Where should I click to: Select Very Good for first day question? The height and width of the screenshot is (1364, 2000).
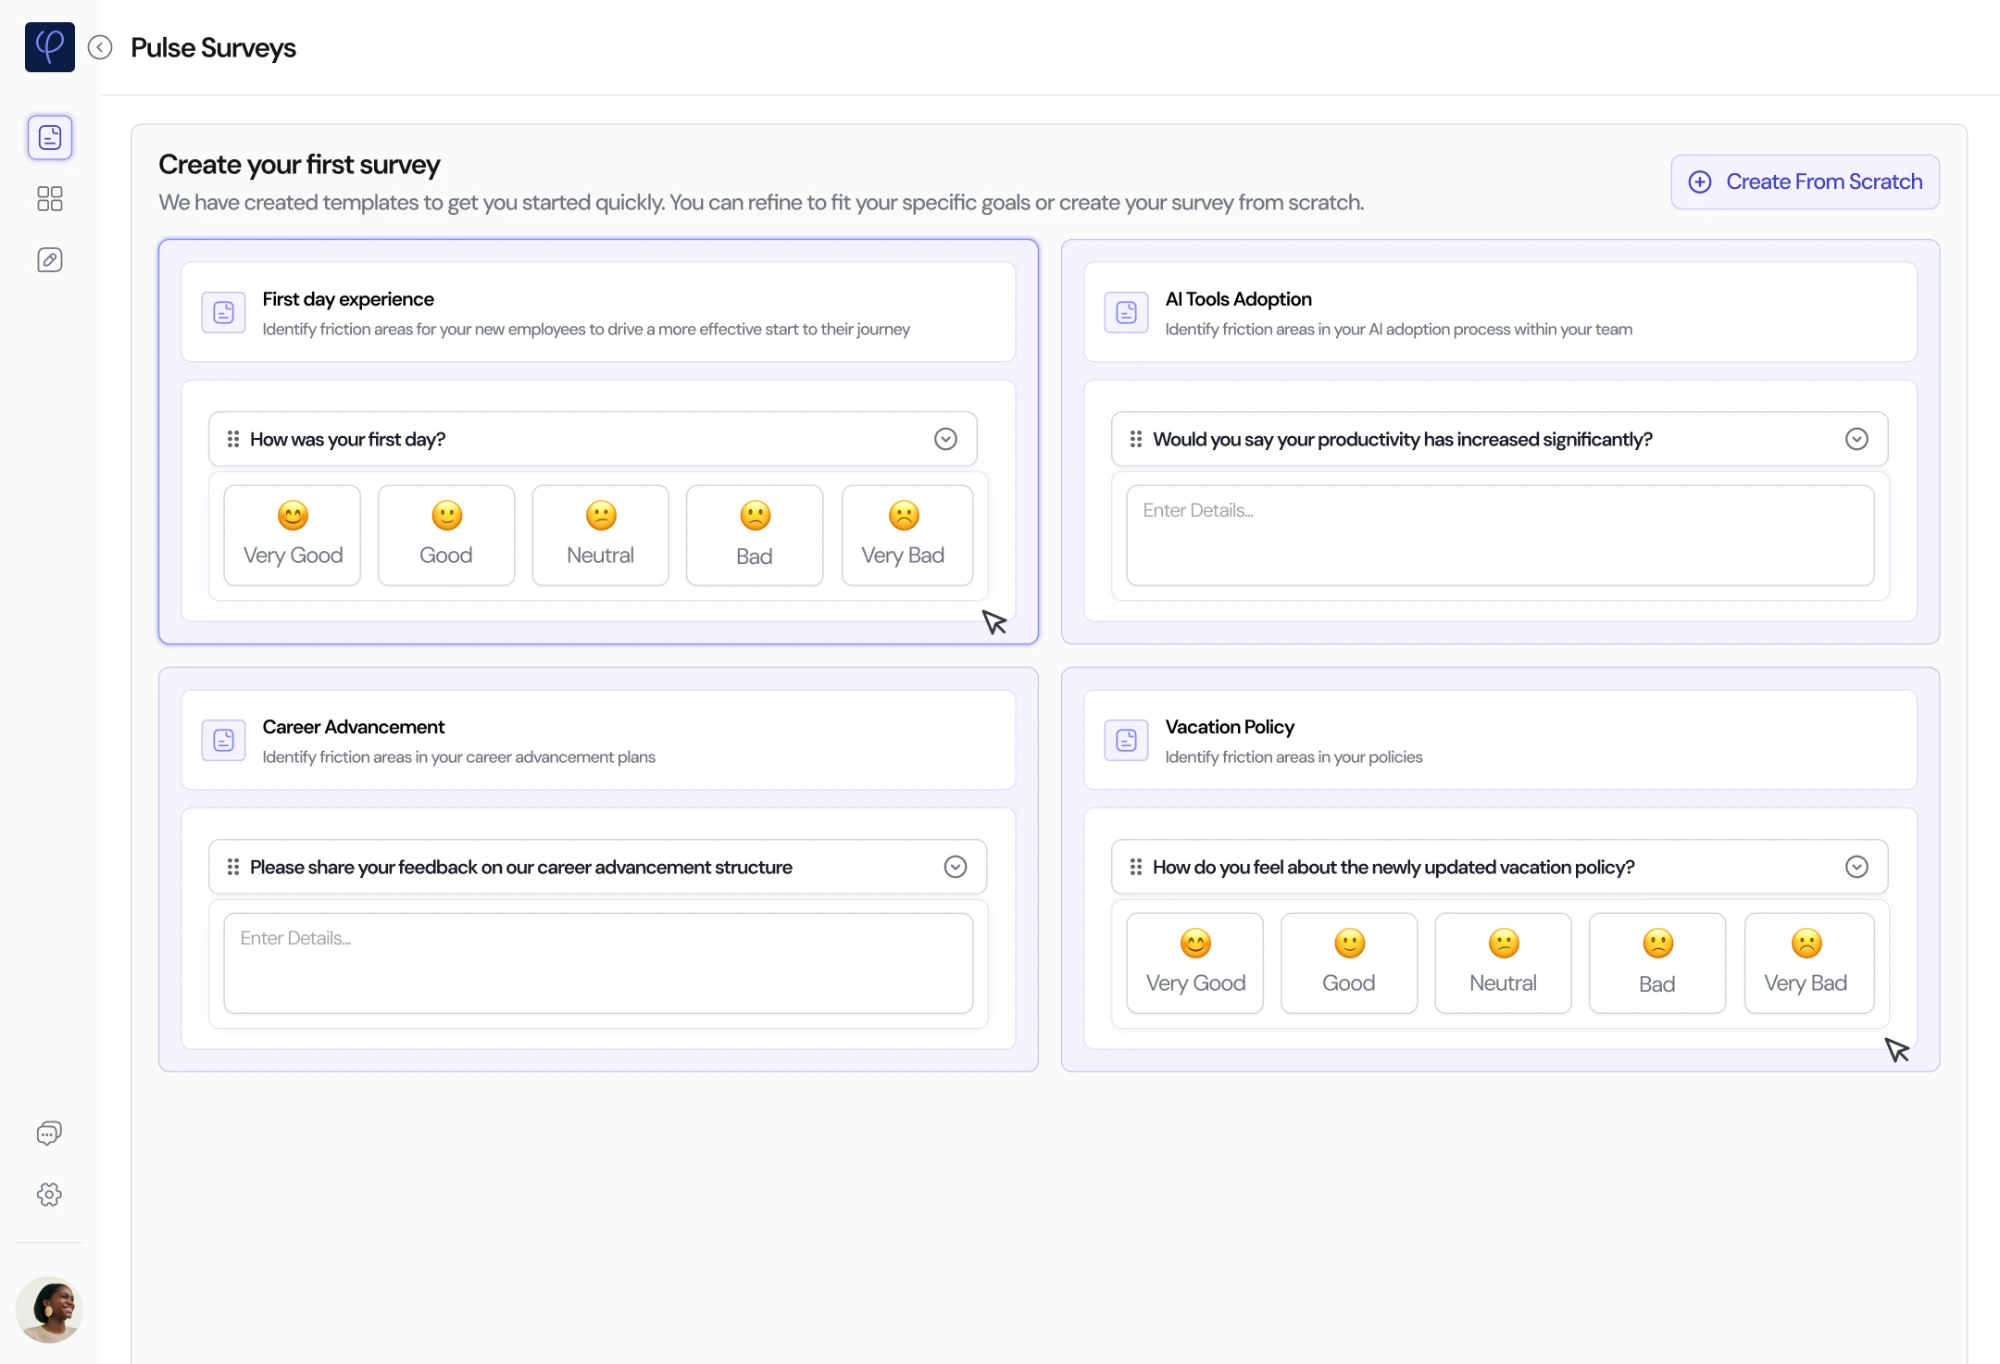click(x=292, y=535)
